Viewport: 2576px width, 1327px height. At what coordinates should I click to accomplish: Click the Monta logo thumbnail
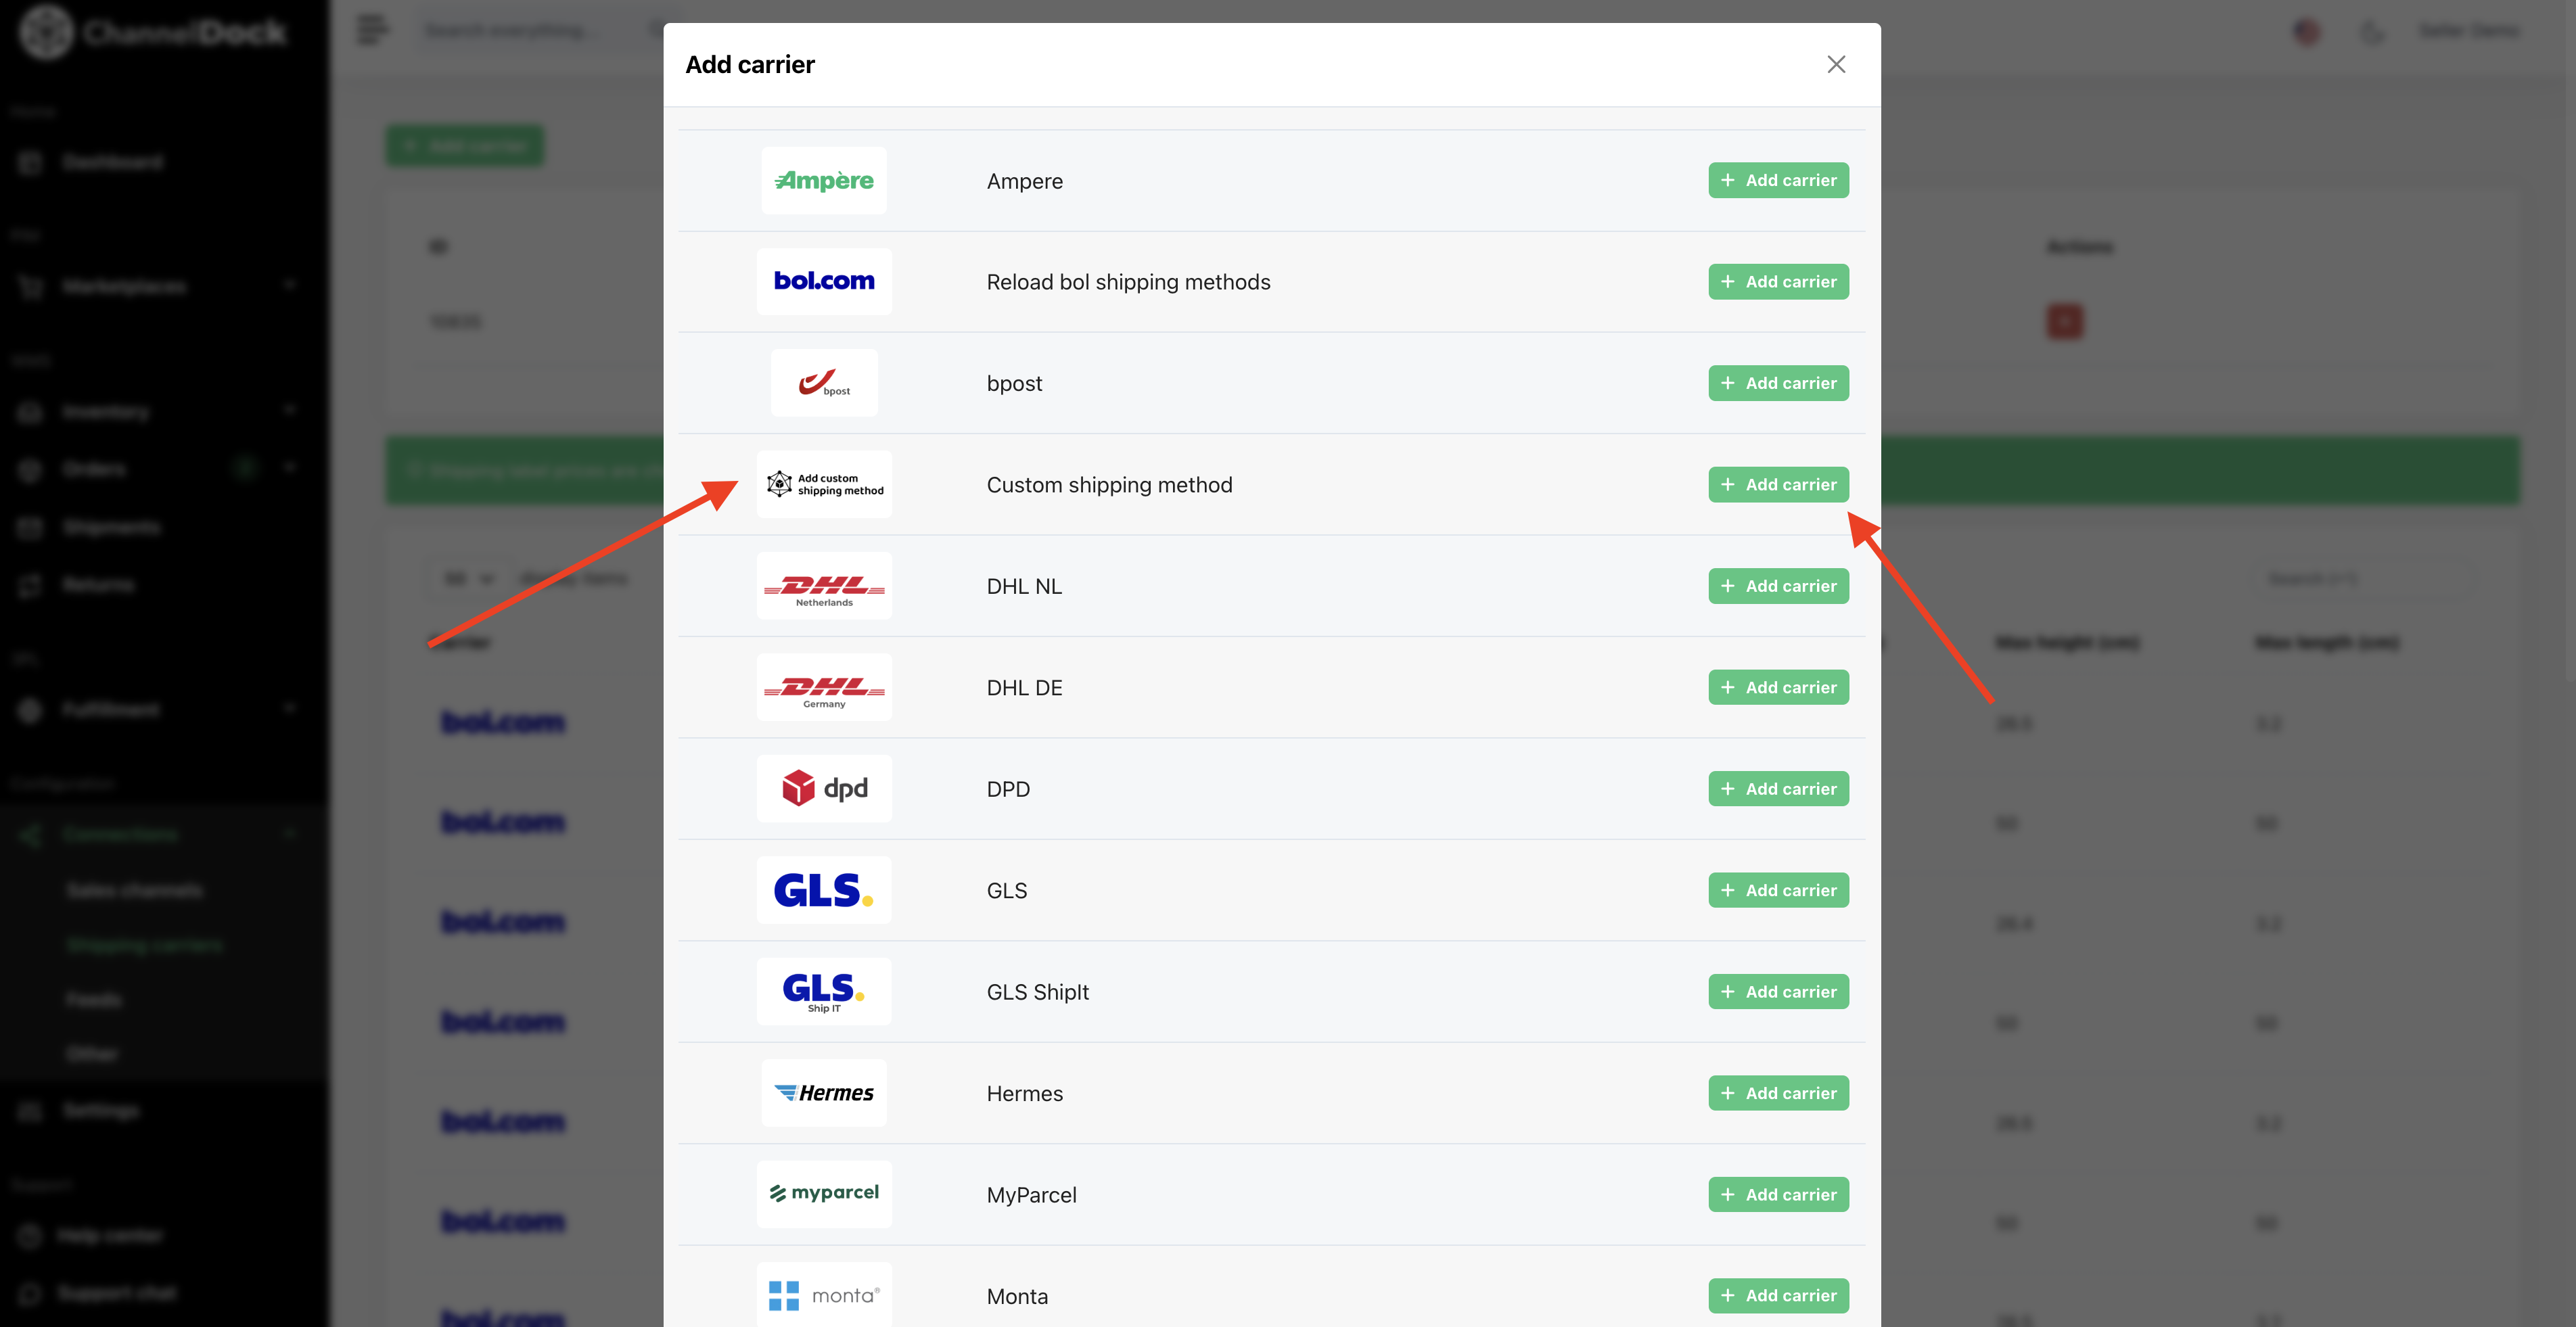pos(824,1295)
